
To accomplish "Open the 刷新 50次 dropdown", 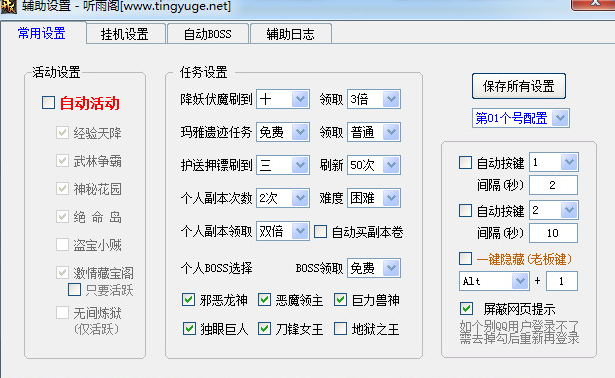I will click(374, 165).
